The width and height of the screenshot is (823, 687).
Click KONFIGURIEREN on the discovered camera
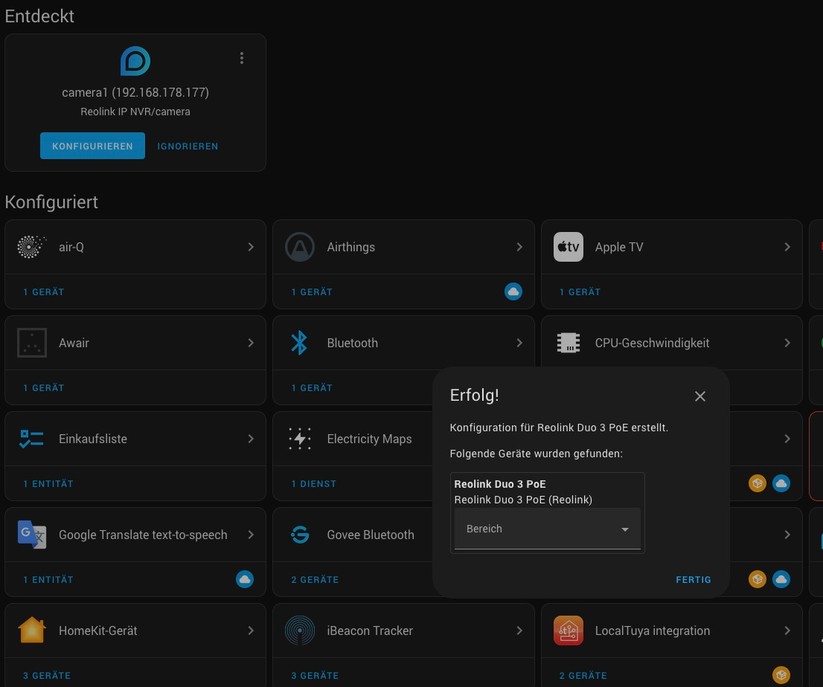pyautogui.click(x=92, y=145)
